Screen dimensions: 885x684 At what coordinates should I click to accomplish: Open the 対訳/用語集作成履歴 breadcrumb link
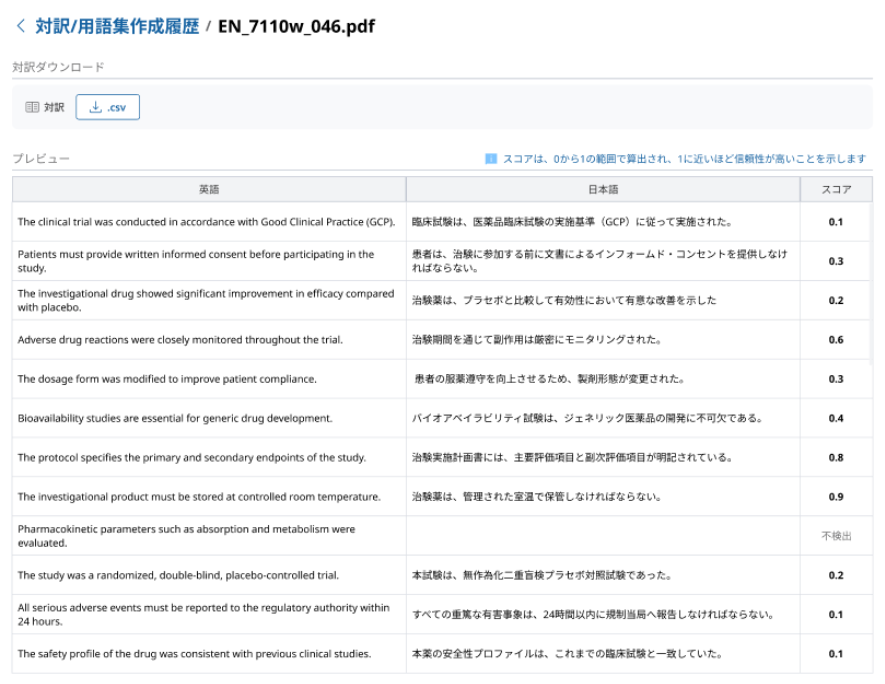coord(116,26)
